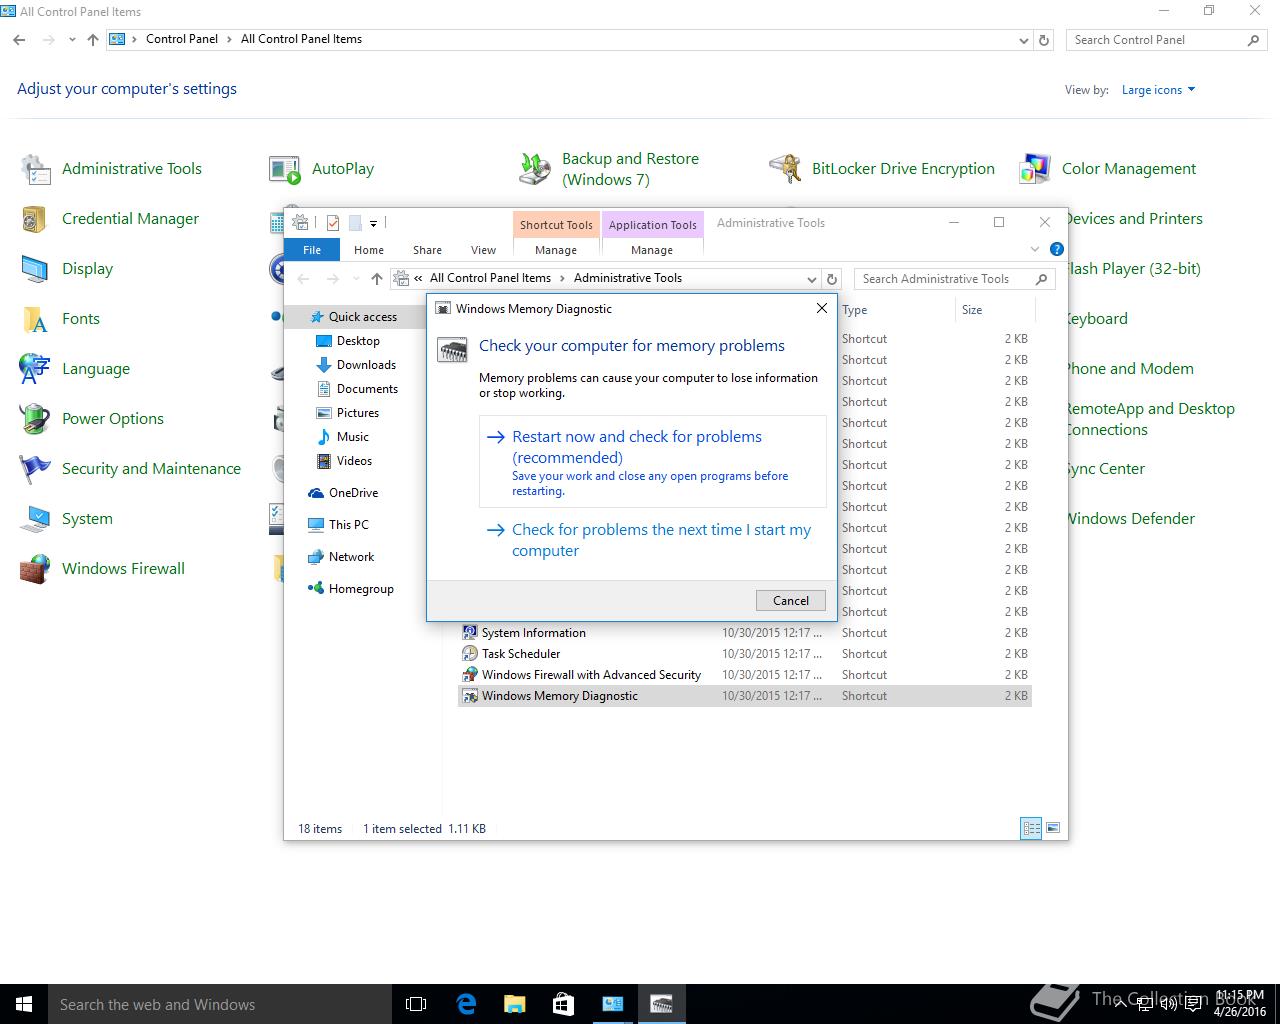Screen dimensions: 1280x1024
Task: Open recent locations dropdown in Control Panel
Action: point(72,40)
